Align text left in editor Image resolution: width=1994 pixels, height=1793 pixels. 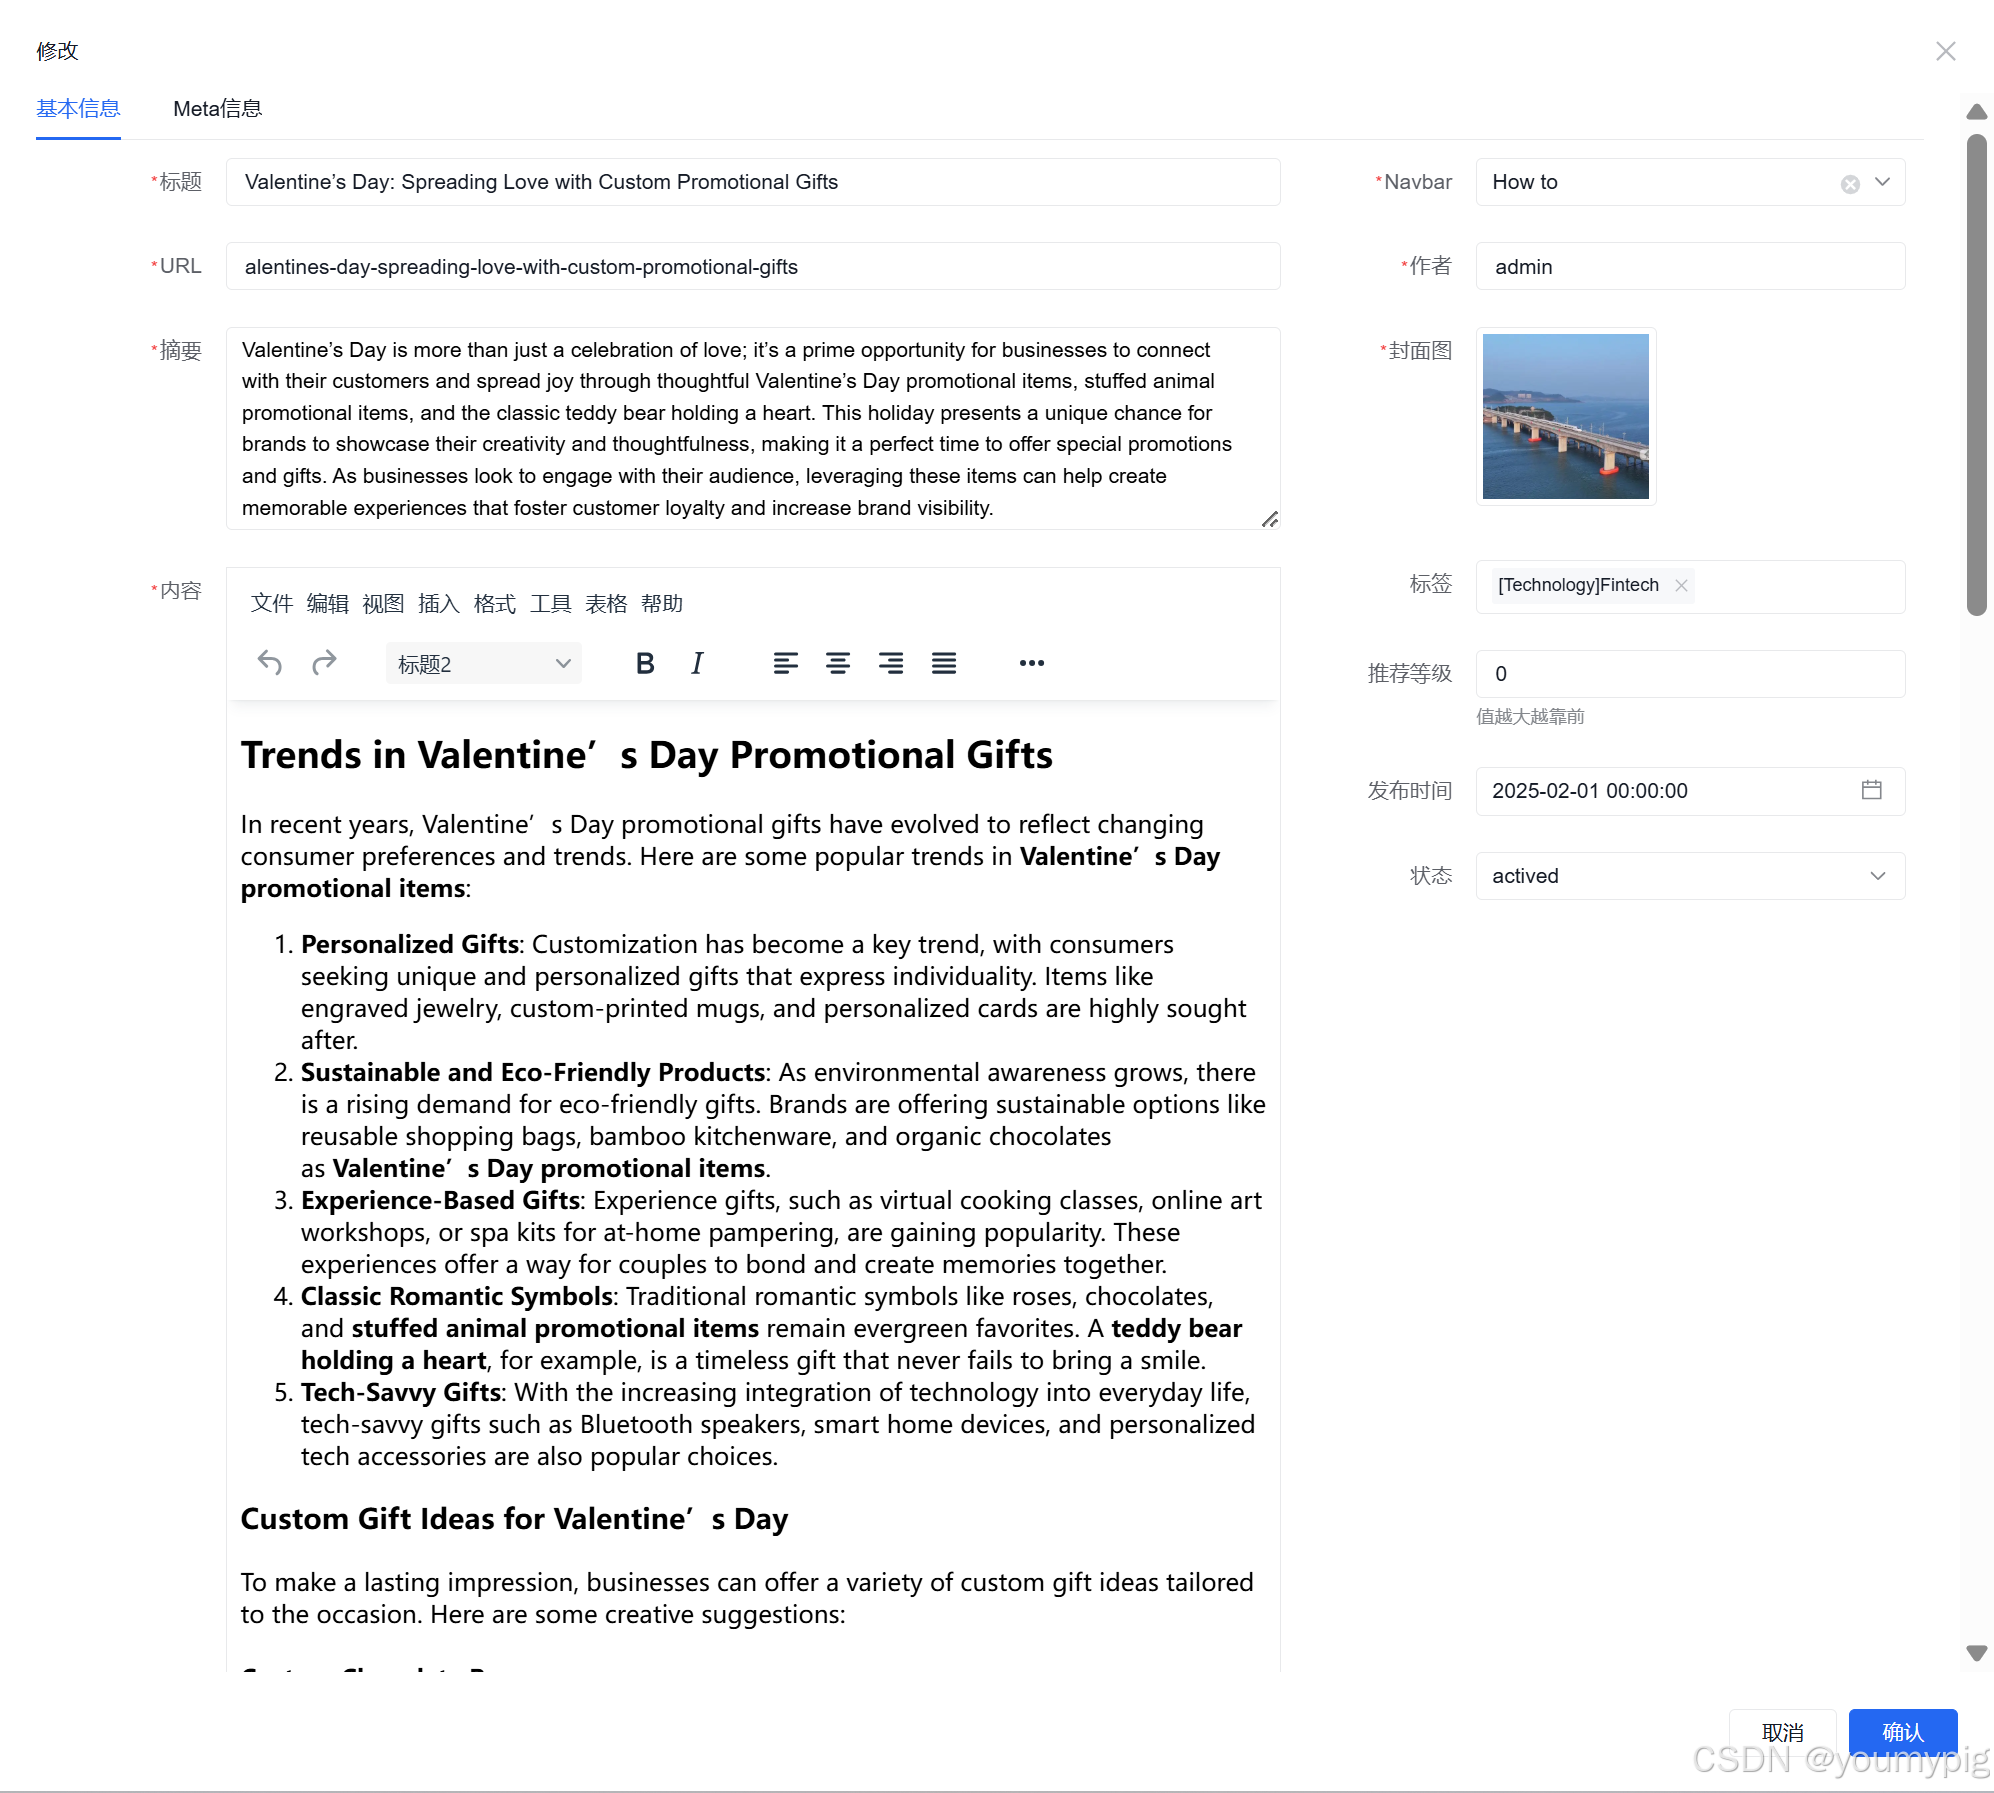click(x=785, y=663)
